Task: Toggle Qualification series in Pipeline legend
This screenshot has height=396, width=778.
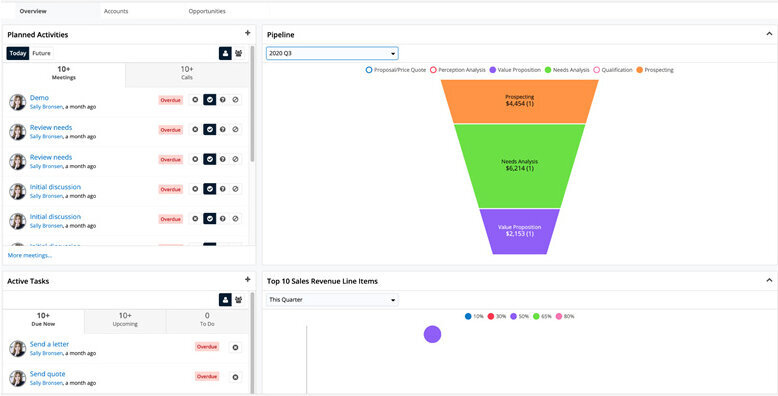Action: [613, 70]
